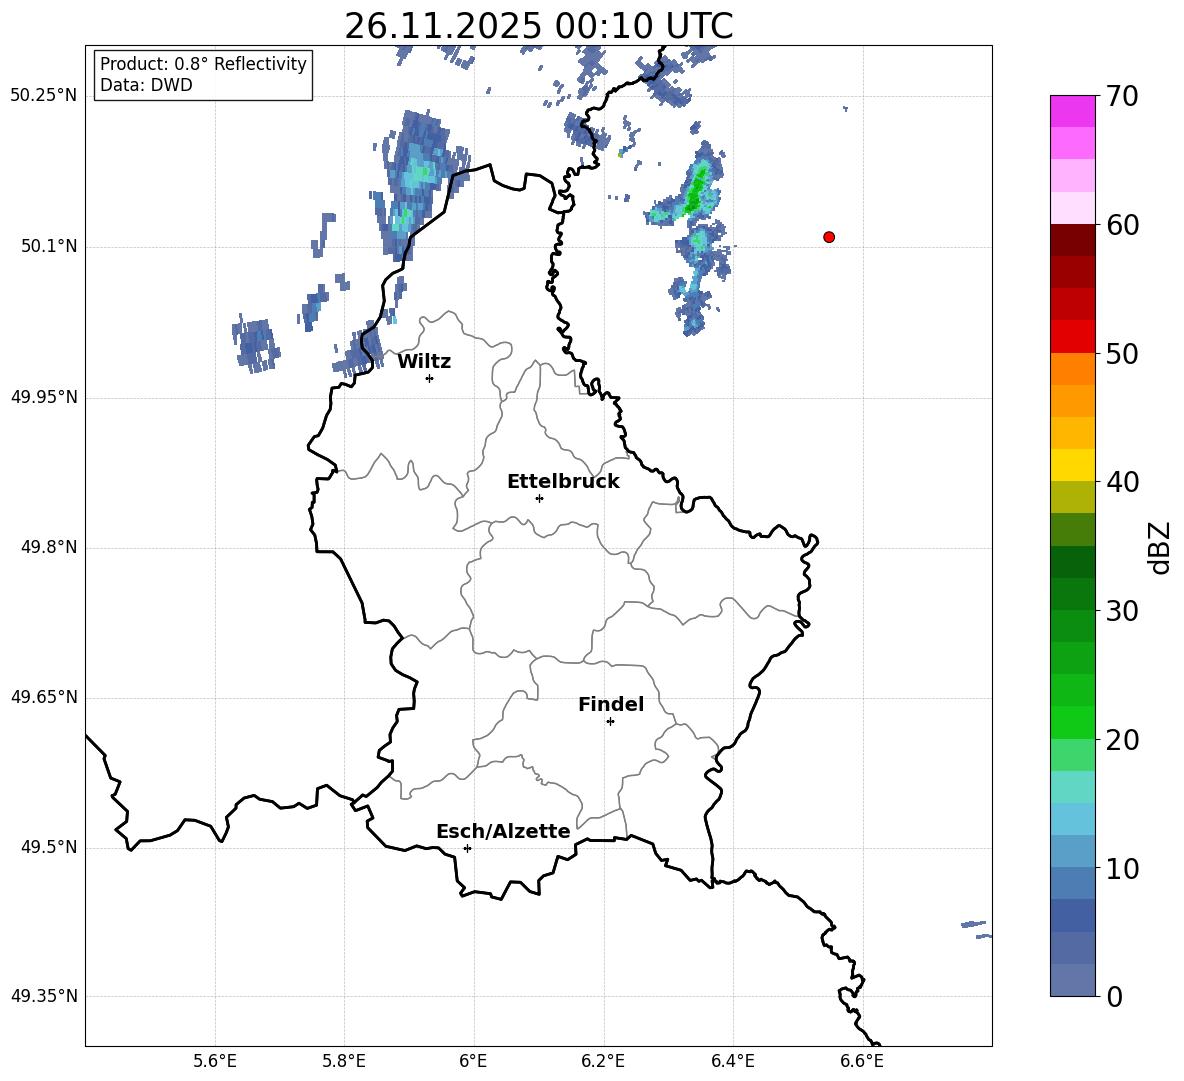The image size is (1184, 1081).
Task: Click the orange colorbar band just below 50
Action: (x=1073, y=369)
